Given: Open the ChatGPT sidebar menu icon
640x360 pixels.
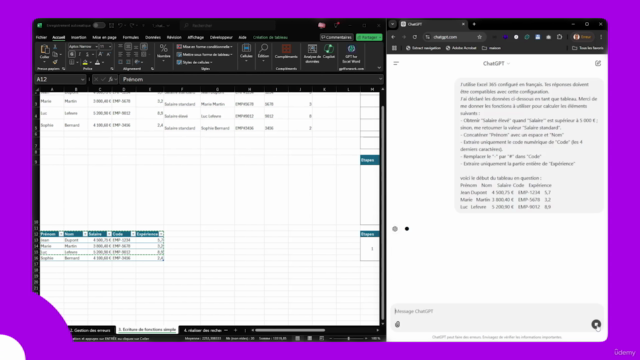Looking at the screenshot, I should [396, 63].
